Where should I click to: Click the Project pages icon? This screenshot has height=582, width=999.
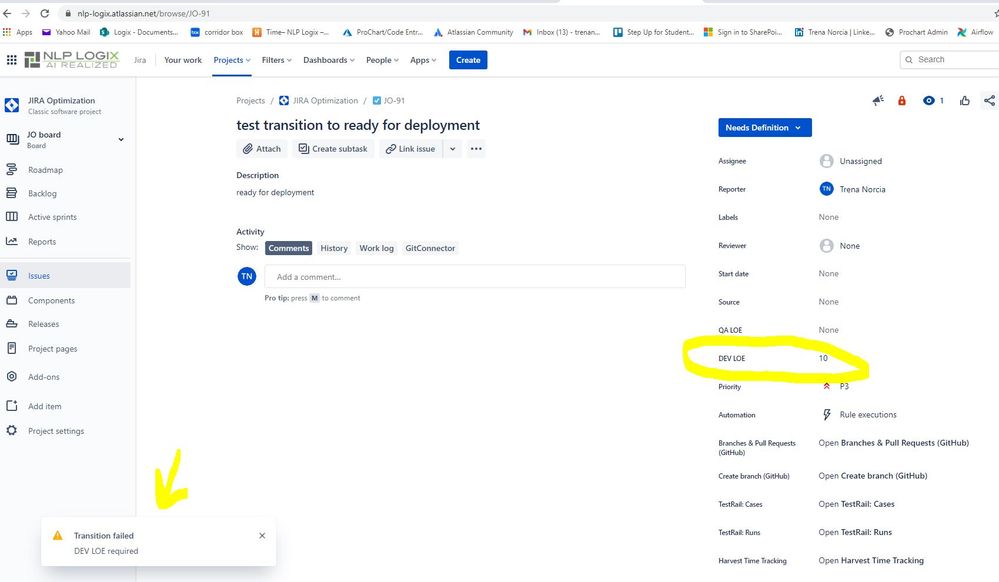(x=11, y=348)
